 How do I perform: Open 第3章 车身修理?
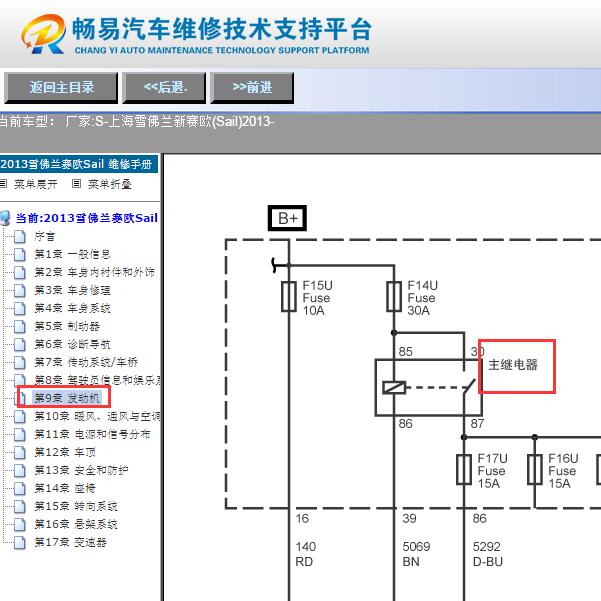(72, 291)
